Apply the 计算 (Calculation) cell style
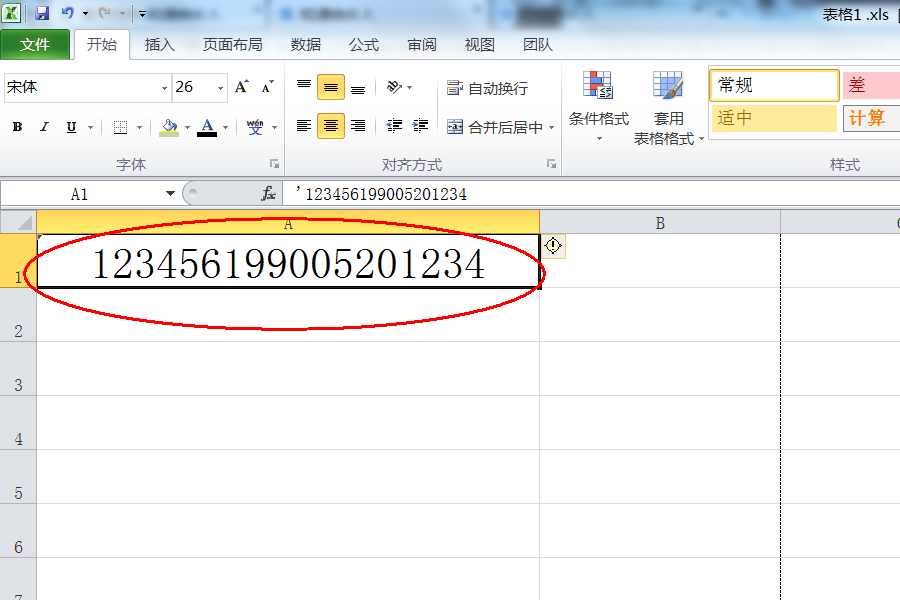Image resolution: width=900 pixels, height=600 pixels. 871,118
